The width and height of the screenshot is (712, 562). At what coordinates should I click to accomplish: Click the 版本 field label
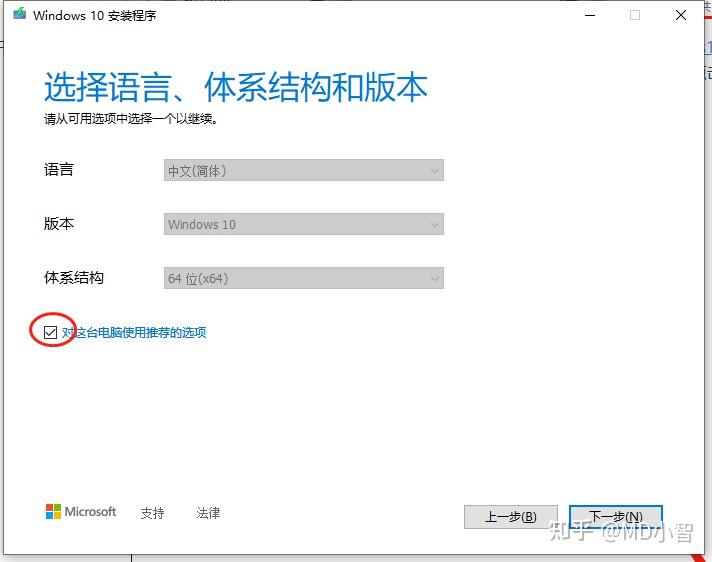59,223
